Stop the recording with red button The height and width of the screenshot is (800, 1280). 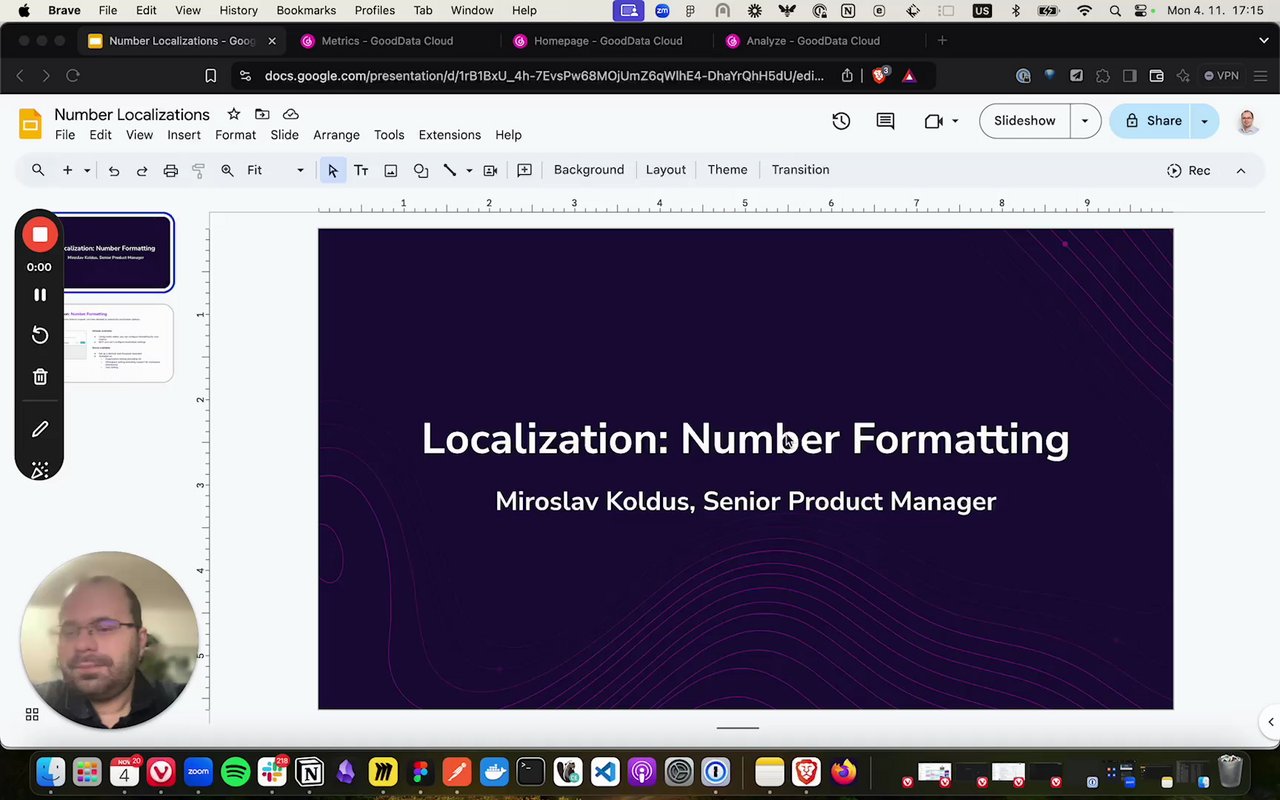click(x=40, y=235)
